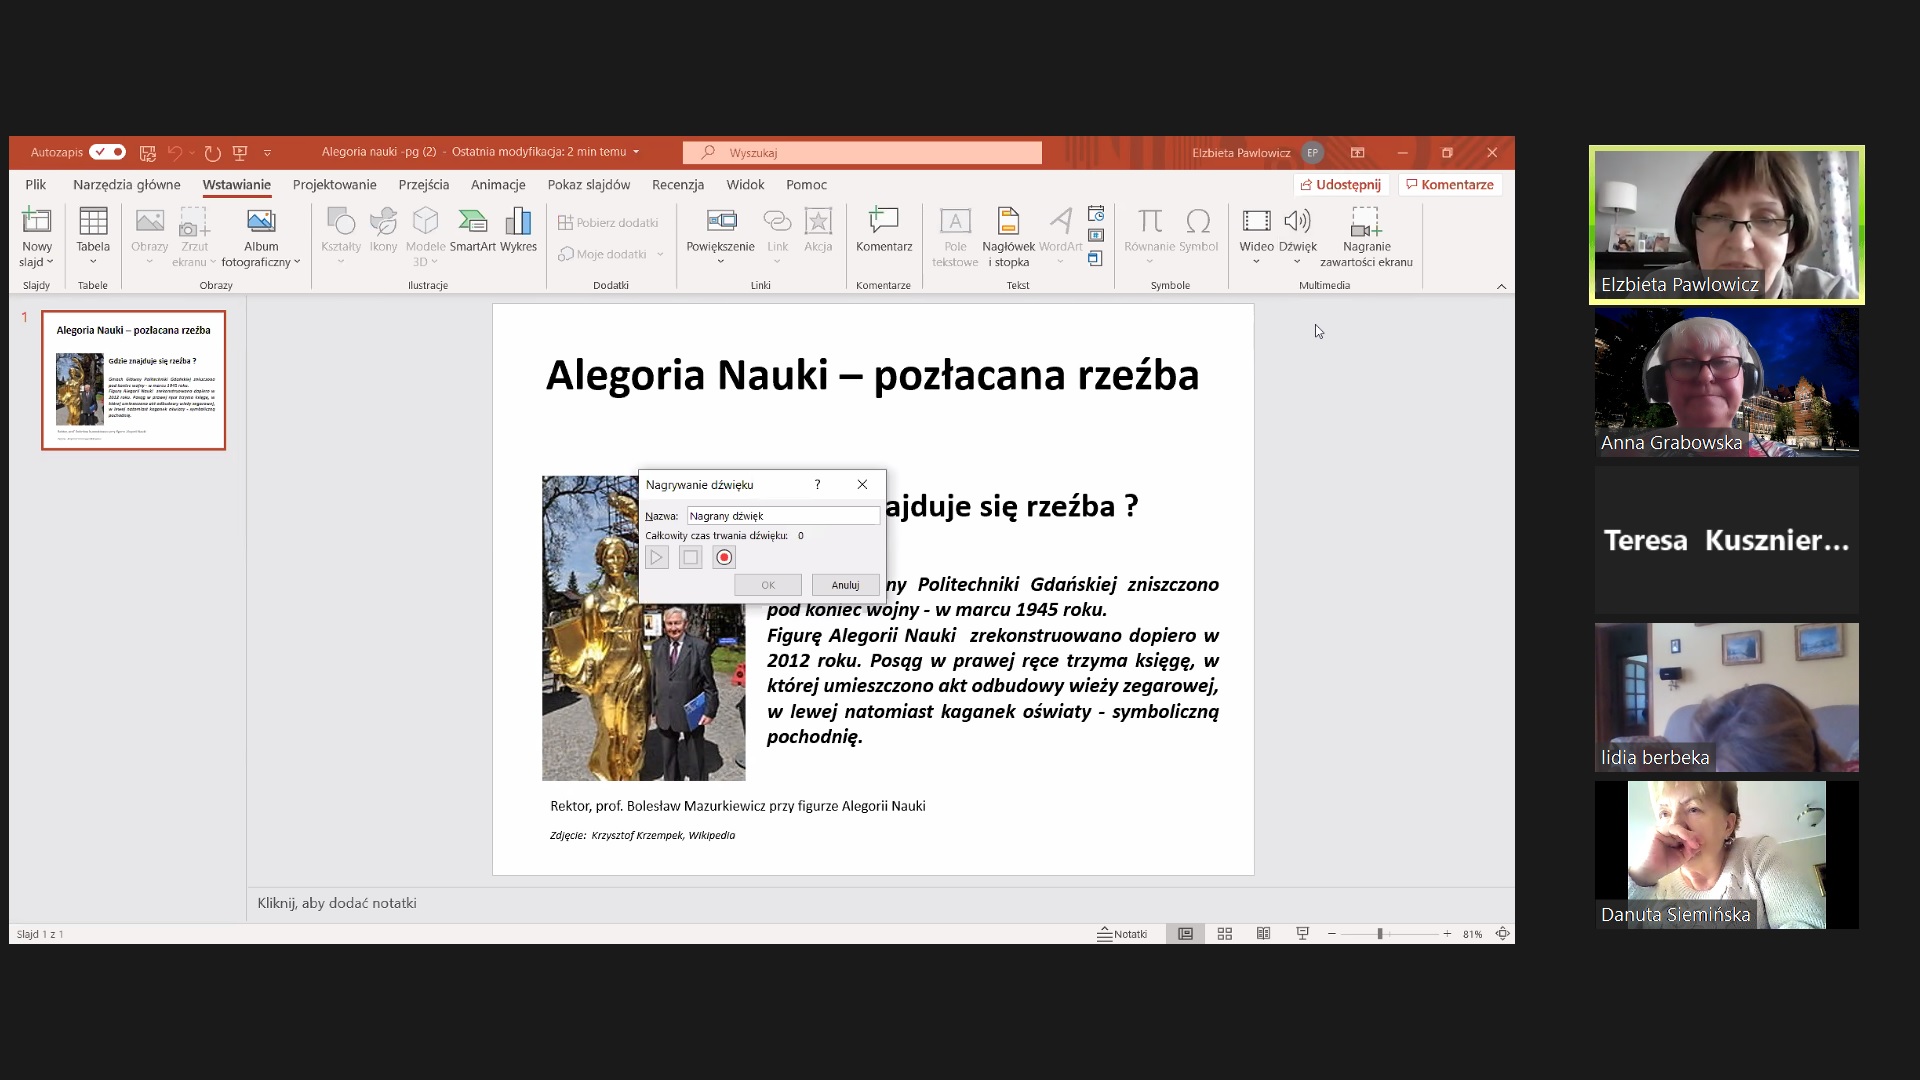Image resolution: width=1920 pixels, height=1080 pixels.
Task: Open the Wideo dropdown arrow
Action: [1256, 262]
